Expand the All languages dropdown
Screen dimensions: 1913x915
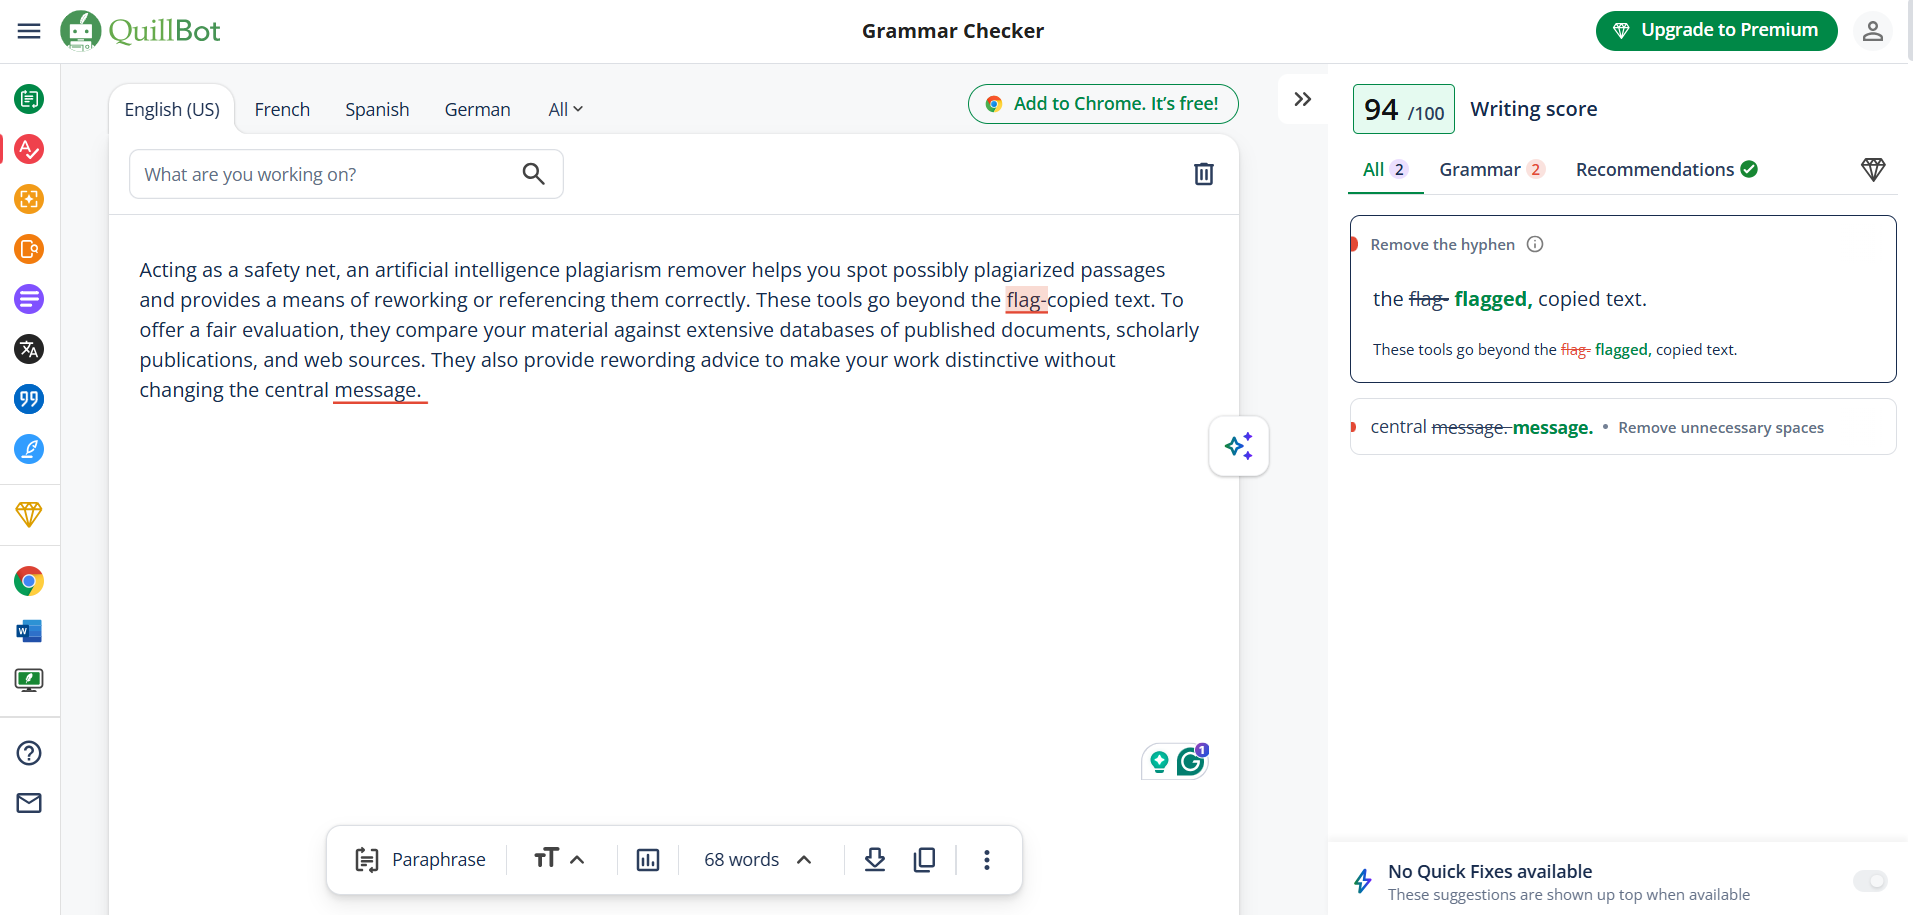click(565, 109)
